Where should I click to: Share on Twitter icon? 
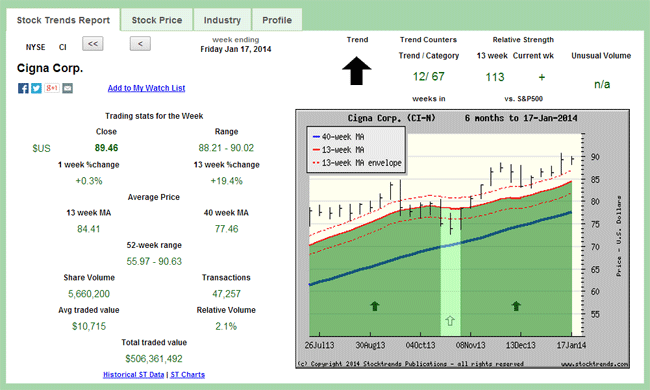36,88
